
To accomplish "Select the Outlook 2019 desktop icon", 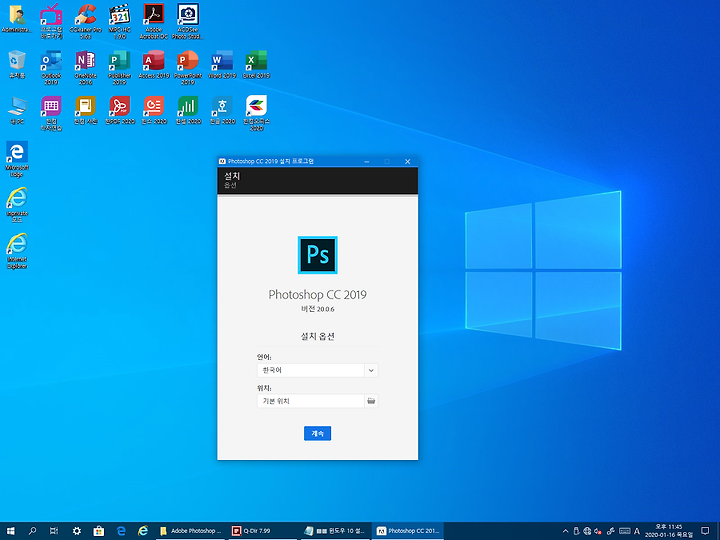I will (51, 68).
